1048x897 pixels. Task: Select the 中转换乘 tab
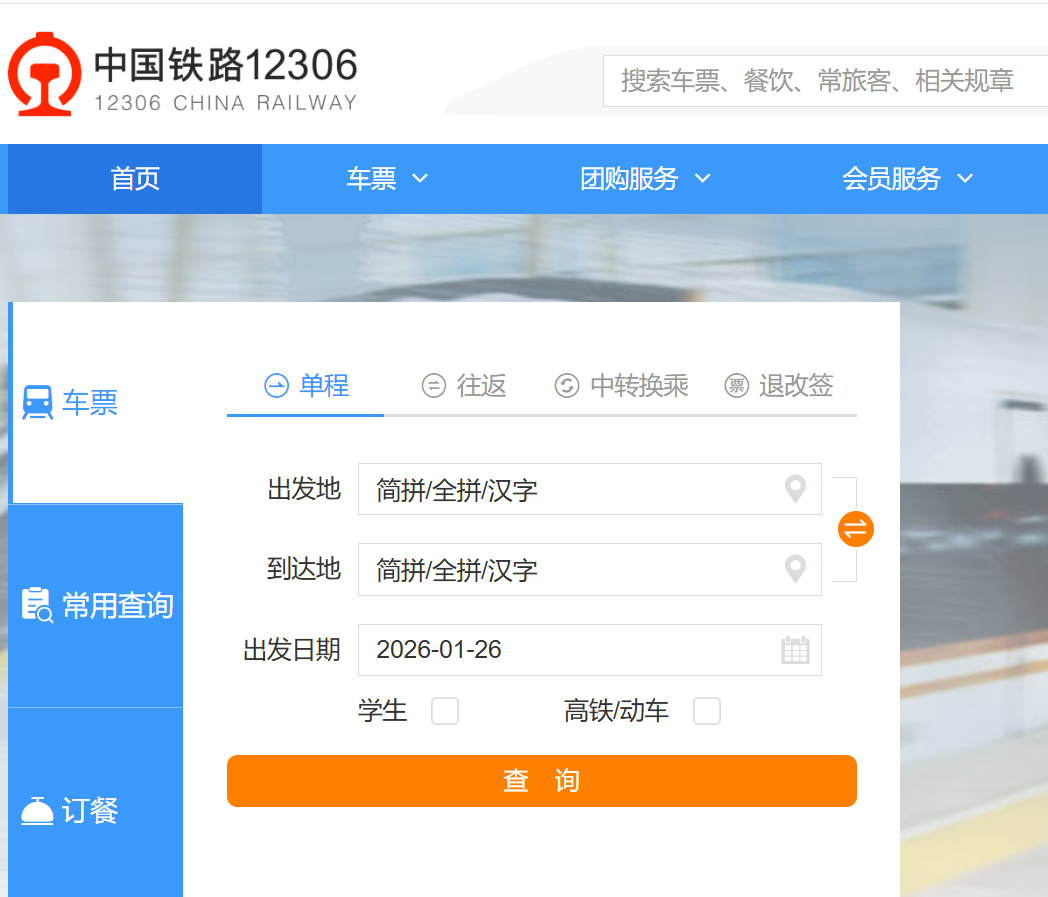coord(620,386)
